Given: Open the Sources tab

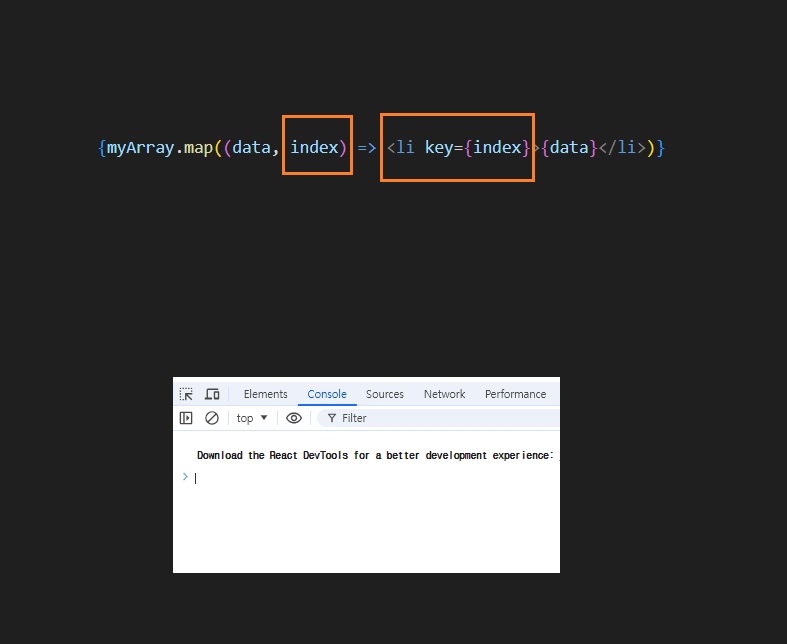Looking at the screenshot, I should point(384,394).
